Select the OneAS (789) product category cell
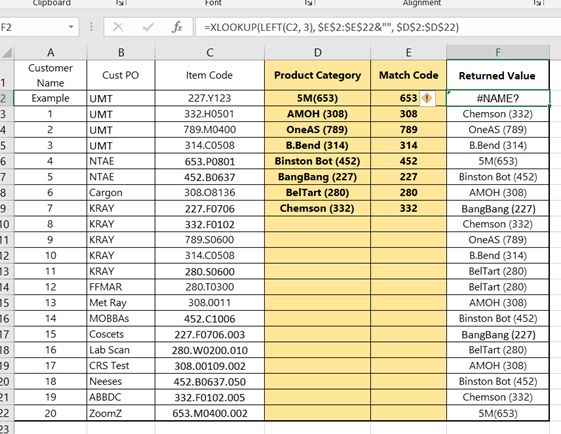Screen dimensions: 561x434 317,130
